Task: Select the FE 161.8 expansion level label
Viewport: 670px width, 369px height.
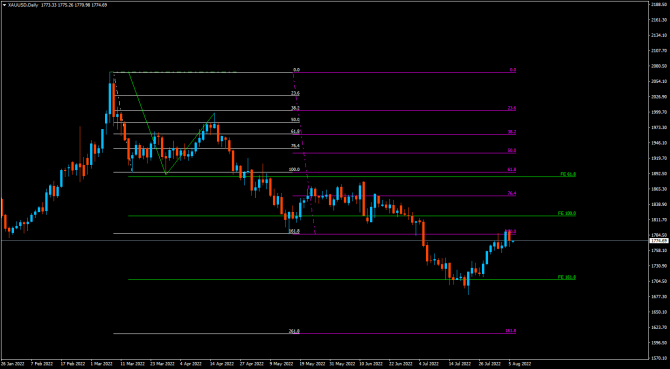Action: click(567, 277)
